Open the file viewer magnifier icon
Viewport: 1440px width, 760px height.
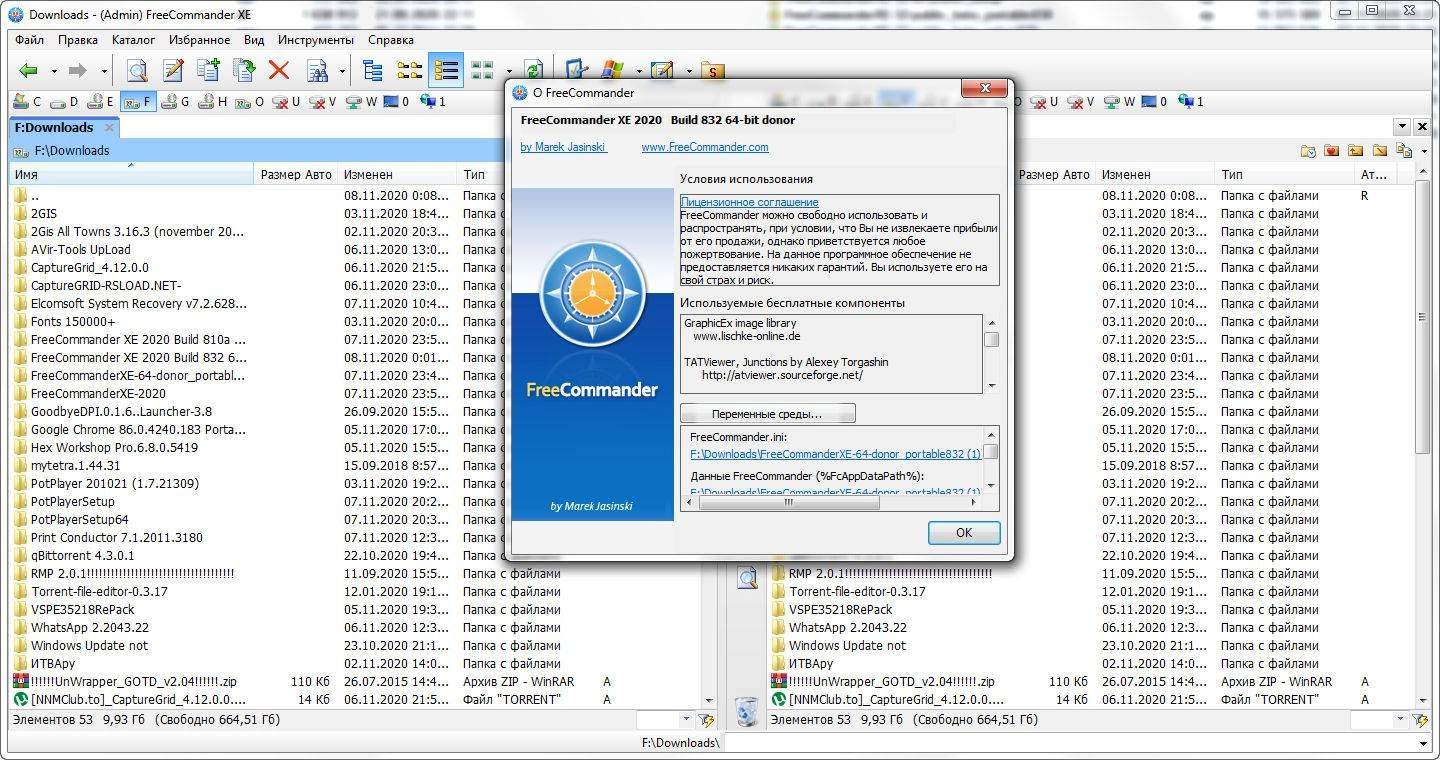137,71
